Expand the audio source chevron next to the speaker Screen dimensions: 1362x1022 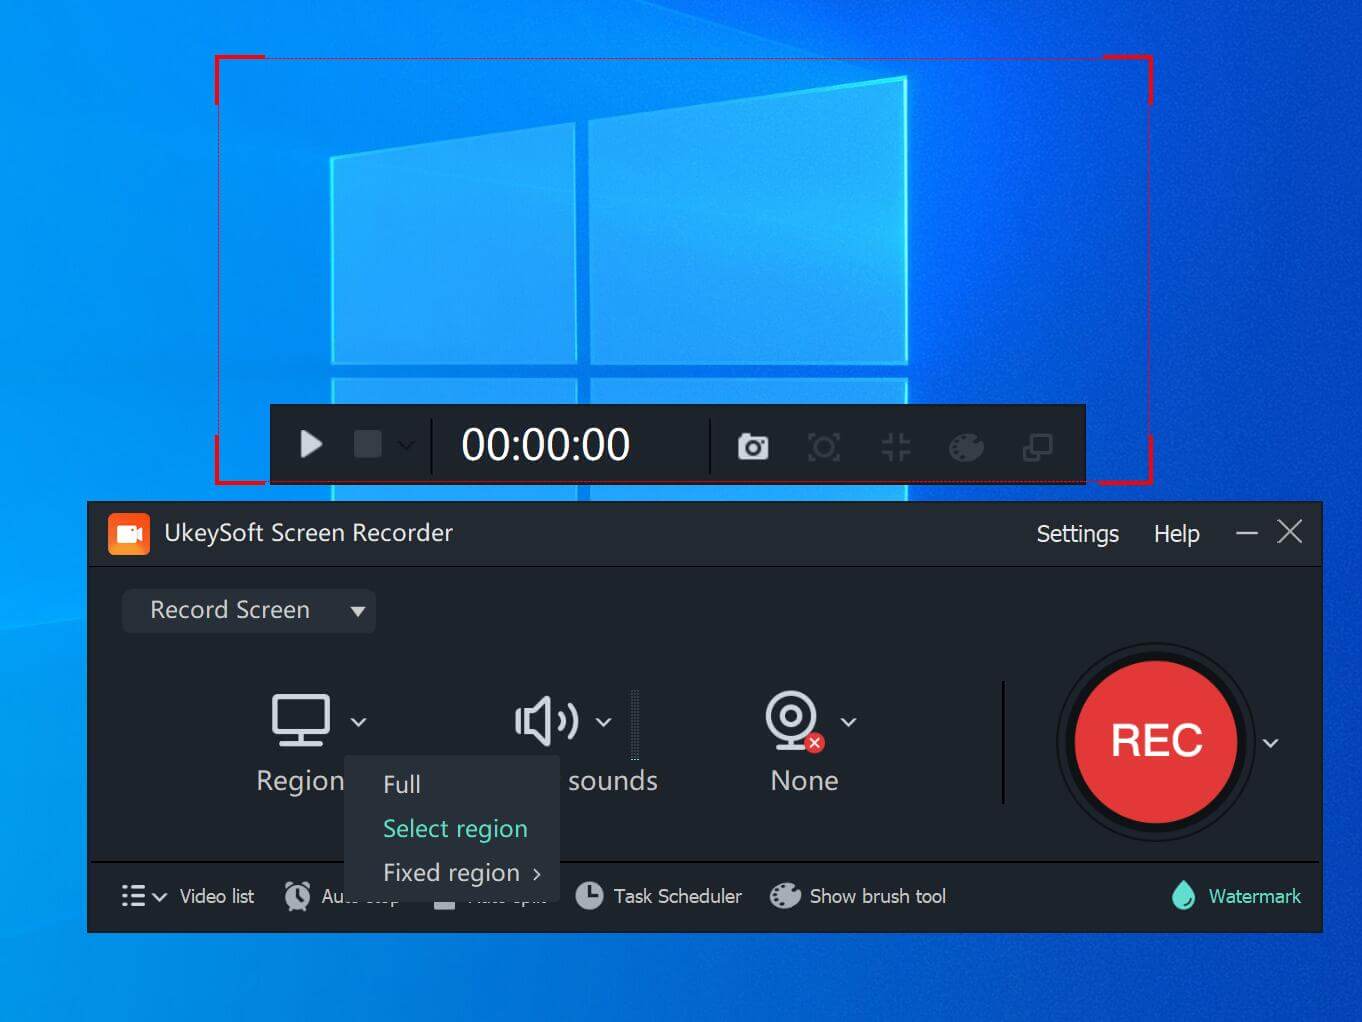pos(604,722)
